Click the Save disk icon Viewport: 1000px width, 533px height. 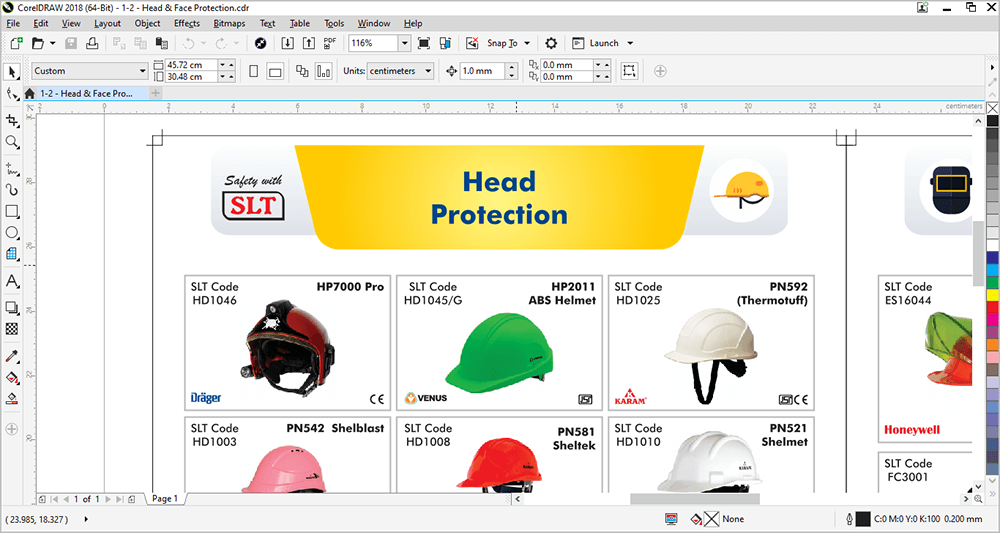[x=71, y=43]
